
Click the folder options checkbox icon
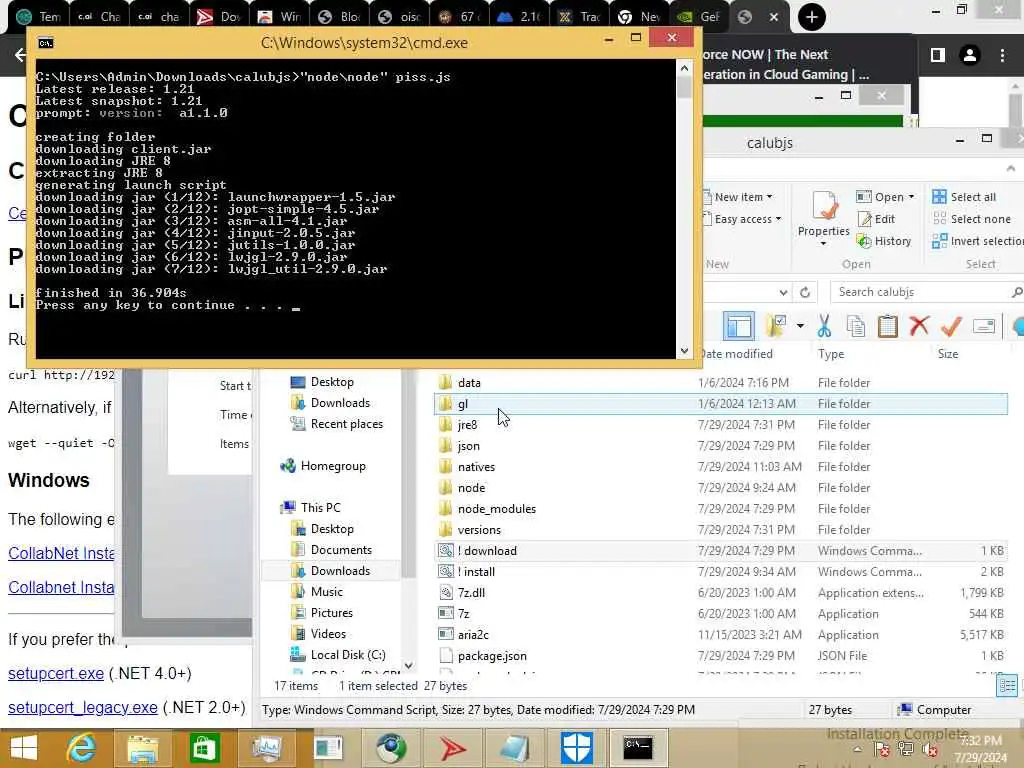point(775,325)
